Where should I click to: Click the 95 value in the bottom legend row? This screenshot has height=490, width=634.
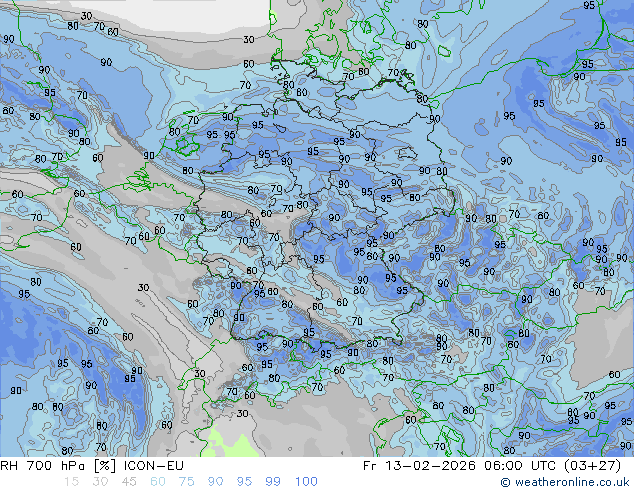point(244,482)
